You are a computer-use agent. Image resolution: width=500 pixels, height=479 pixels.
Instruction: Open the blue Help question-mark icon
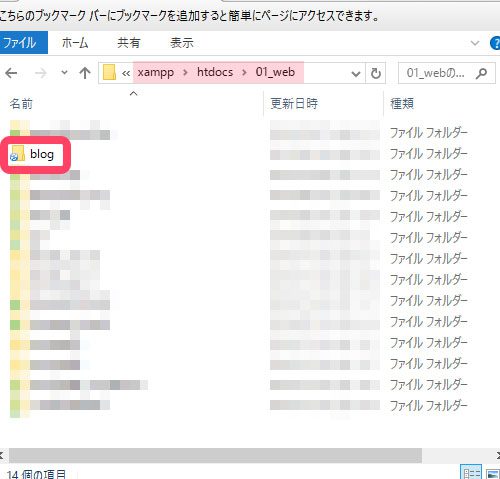coord(495,43)
